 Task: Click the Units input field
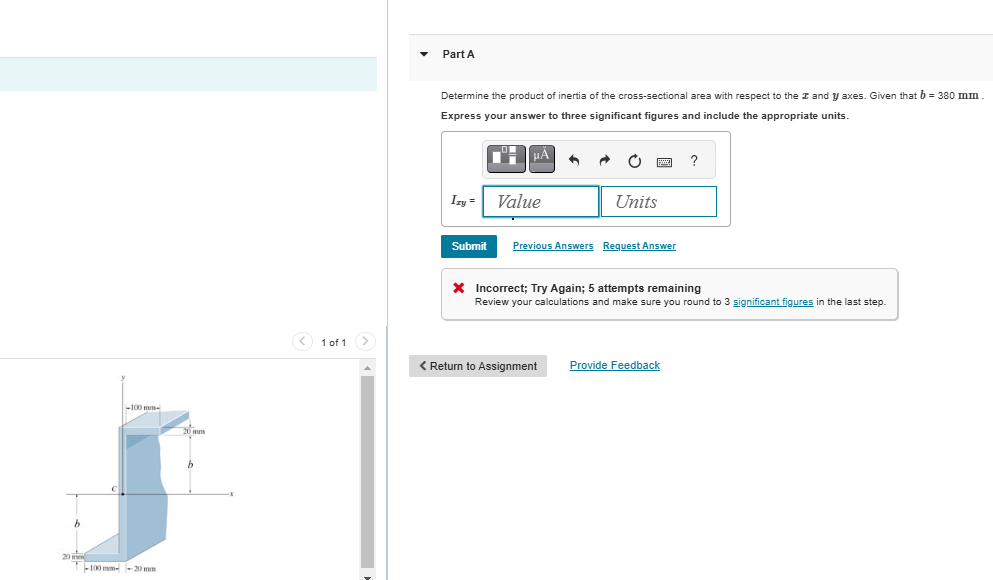(659, 201)
